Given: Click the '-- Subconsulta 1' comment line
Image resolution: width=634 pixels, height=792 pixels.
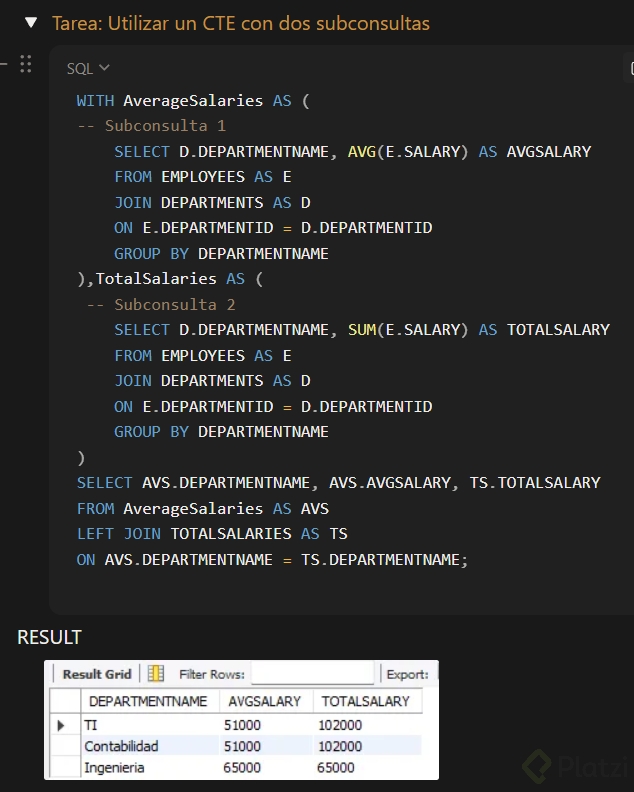Looking at the screenshot, I should pos(152,126).
